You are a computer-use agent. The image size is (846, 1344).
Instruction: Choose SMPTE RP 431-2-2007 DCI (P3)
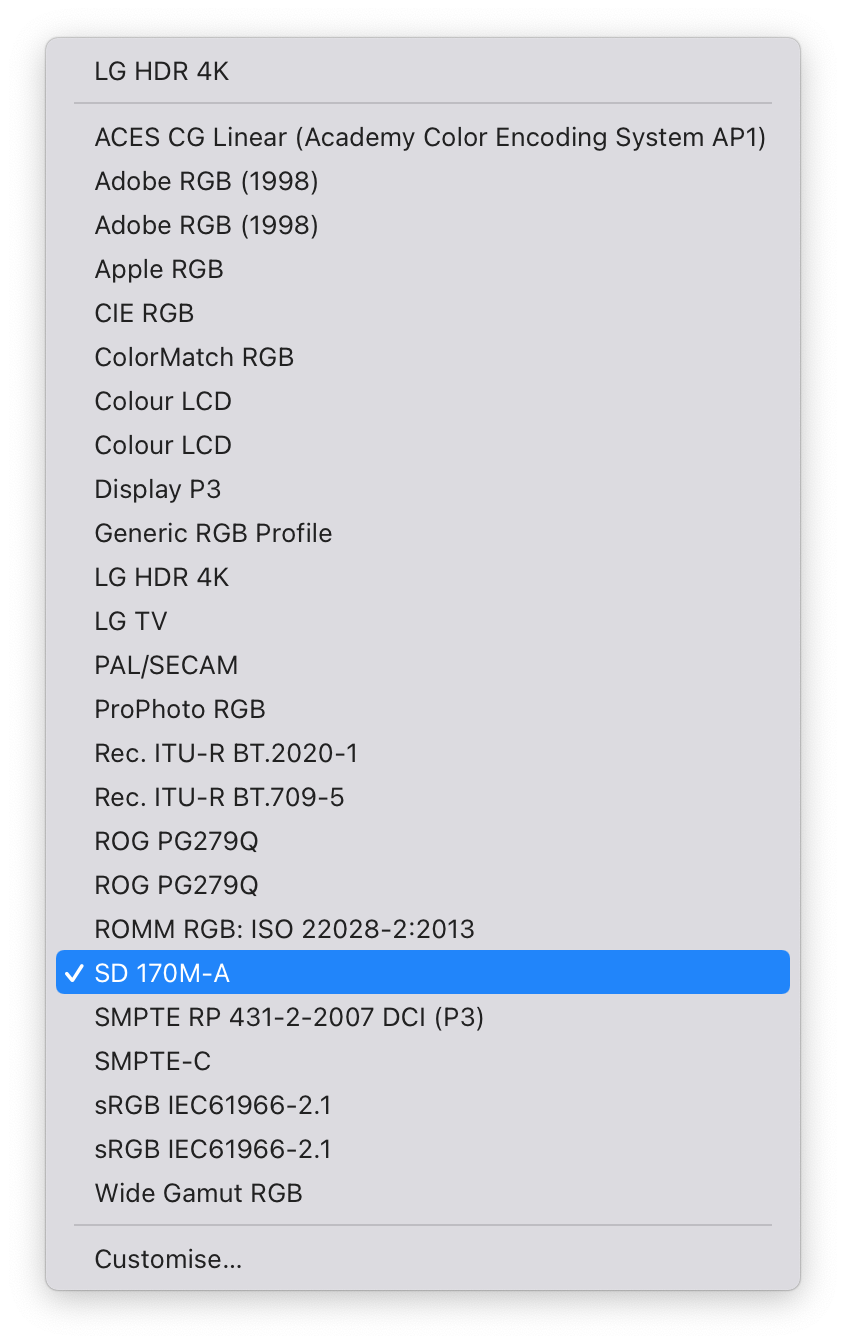coord(289,1017)
